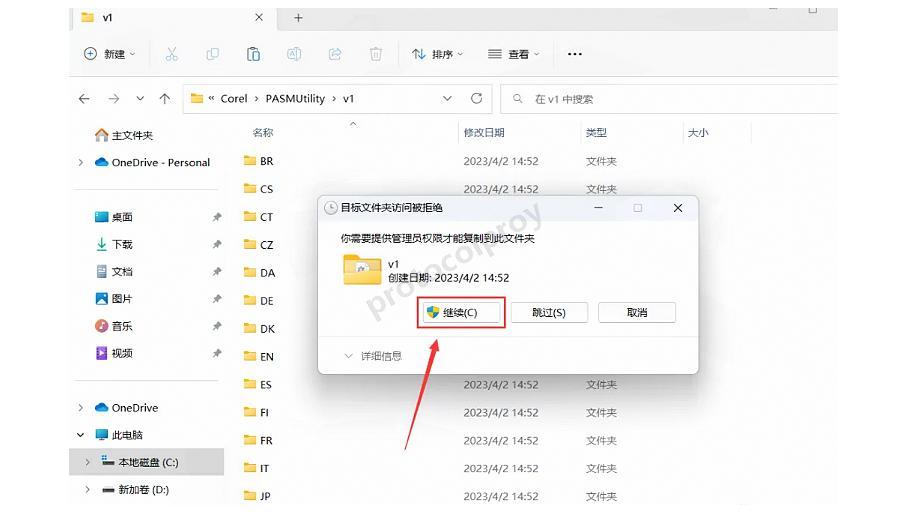Screen dimensions: 907x514
Task: Expand the OneDrive tree node
Action: click(81, 408)
